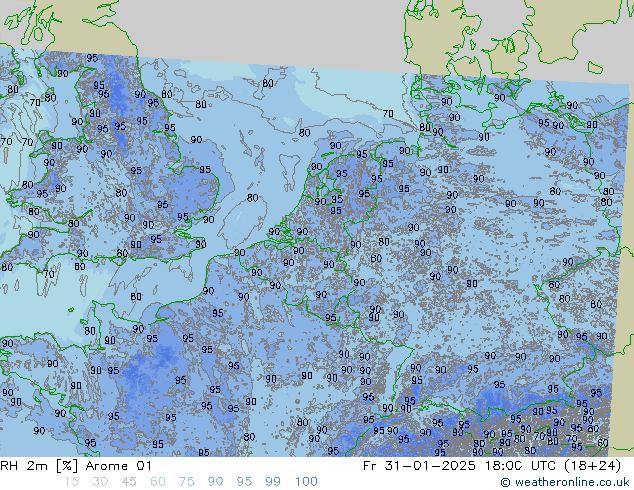This screenshot has width=634, height=490.
Task: Click legend value 15 in the colour scale
Action: coord(72,482)
